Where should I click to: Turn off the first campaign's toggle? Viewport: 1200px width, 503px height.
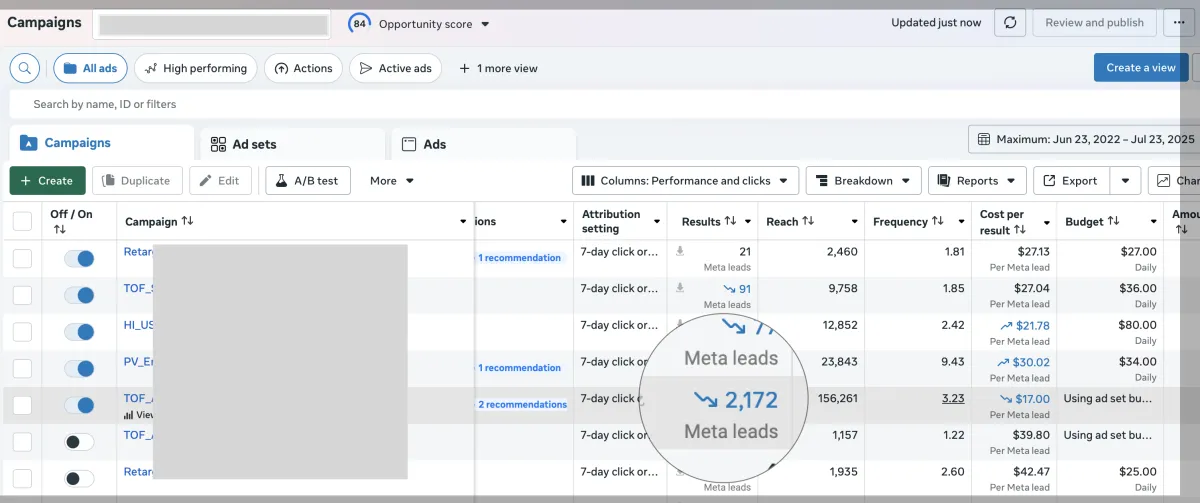(79, 259)
